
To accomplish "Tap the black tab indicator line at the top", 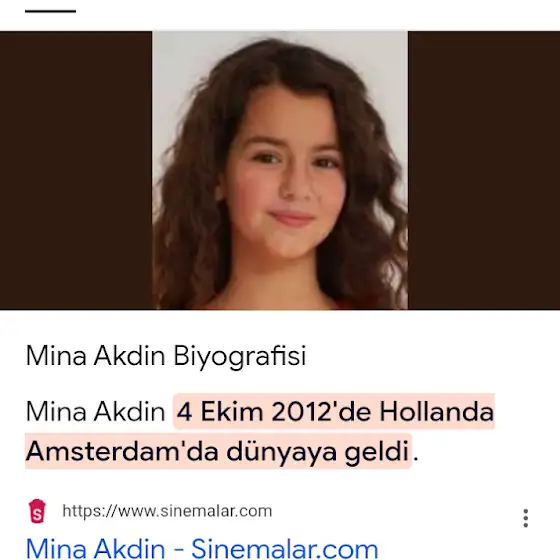I will click(x=50, y=11).
